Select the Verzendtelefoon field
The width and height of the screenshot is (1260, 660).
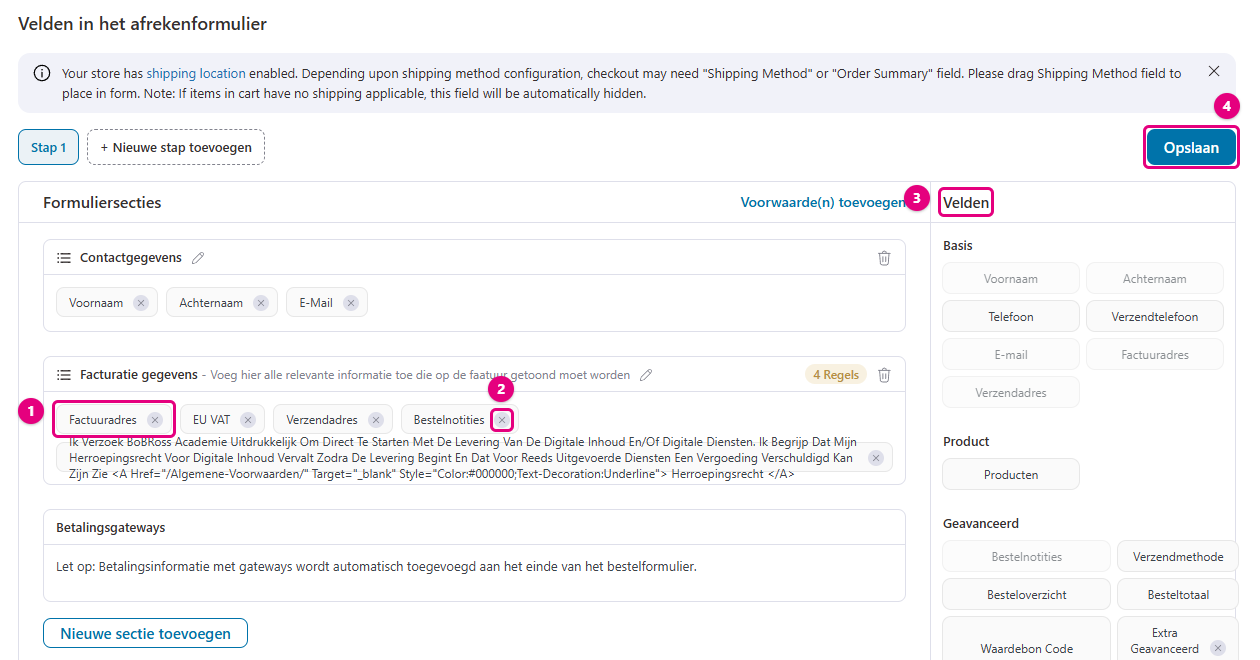tap(1155, 316)
